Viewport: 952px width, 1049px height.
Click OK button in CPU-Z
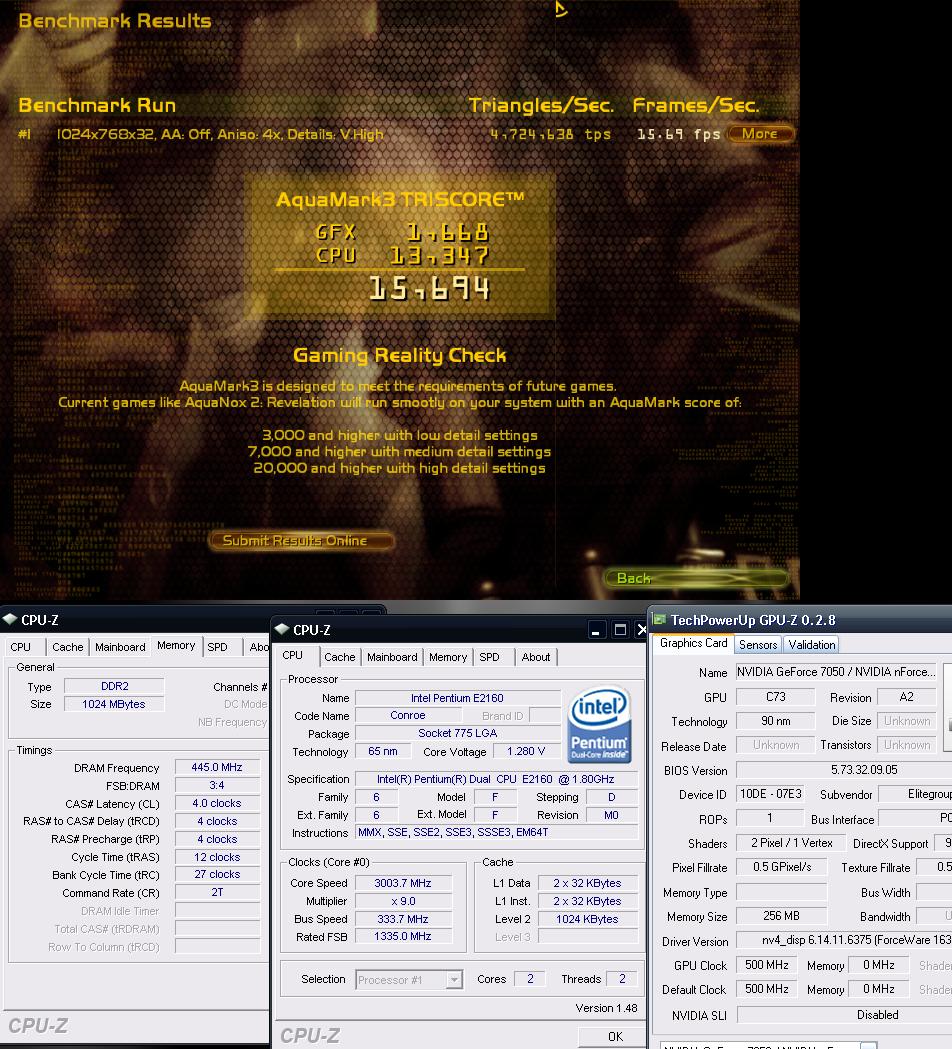[615, 1036]
